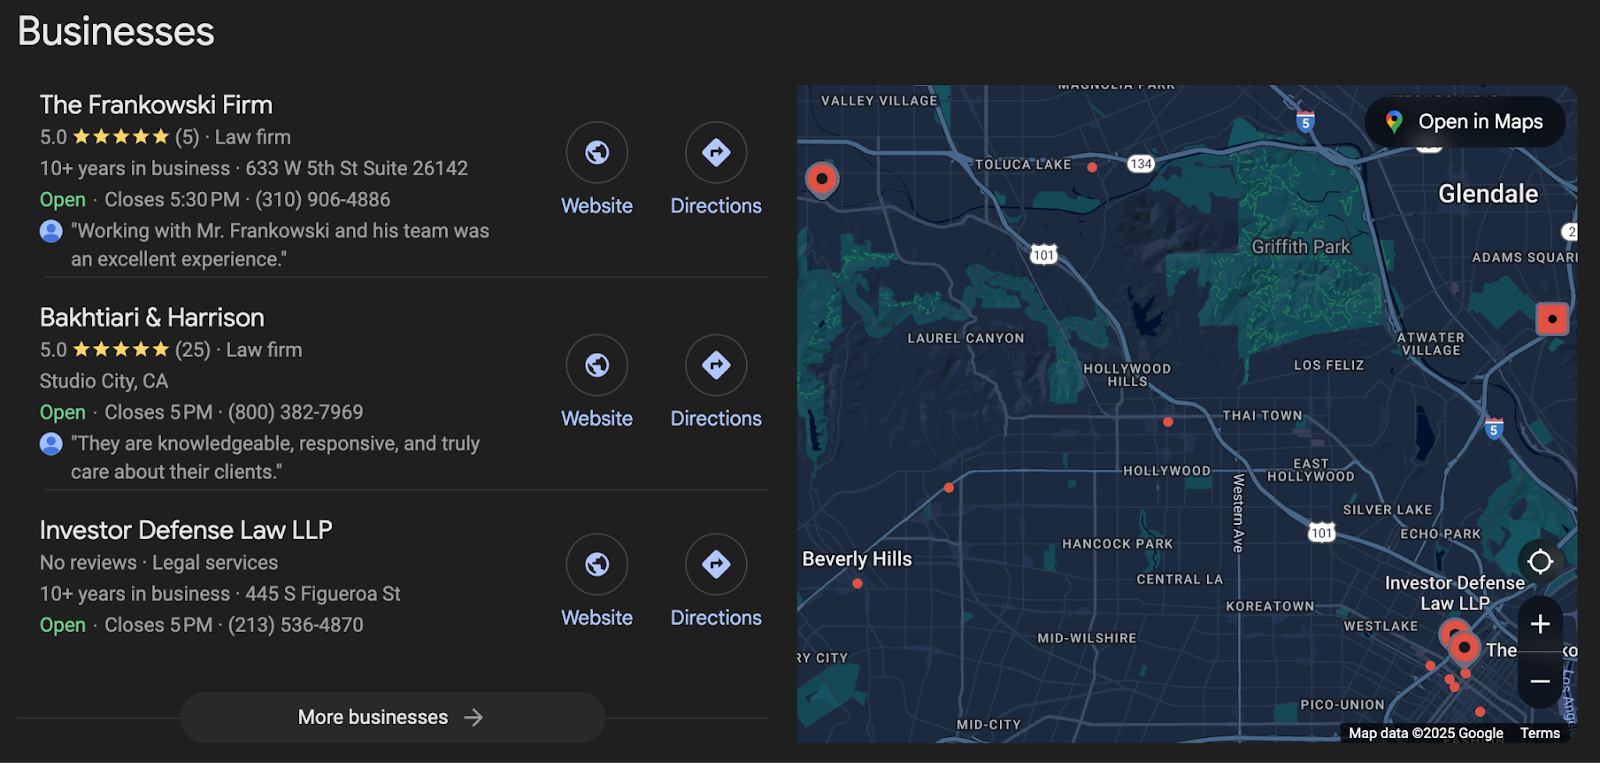The width and height of the screenshot is (1600, 763).
Task: Open Investor Defense Law LLP website icon
Action: [597, 565]
